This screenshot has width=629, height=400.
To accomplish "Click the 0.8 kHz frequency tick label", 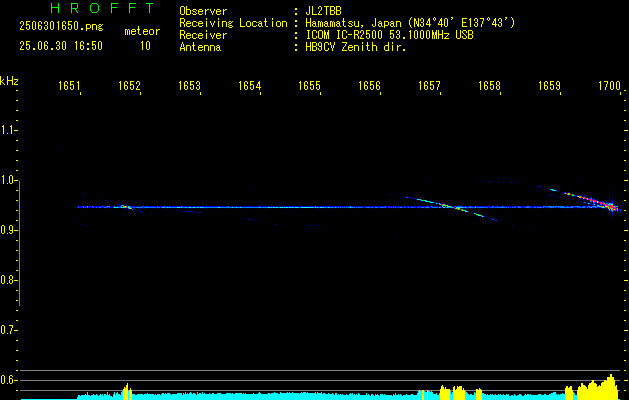I will (x=8, y=280).
